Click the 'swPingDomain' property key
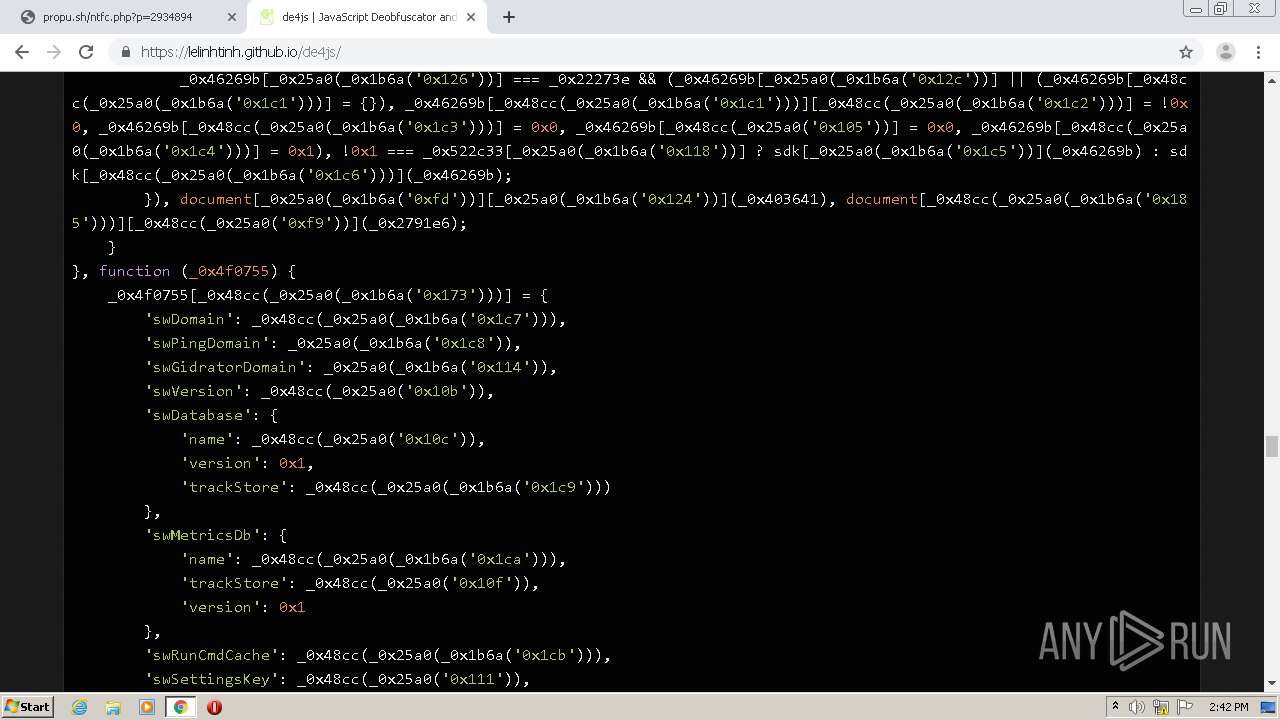Screen dimensions: 1280x720 click(x=206, y=343)
